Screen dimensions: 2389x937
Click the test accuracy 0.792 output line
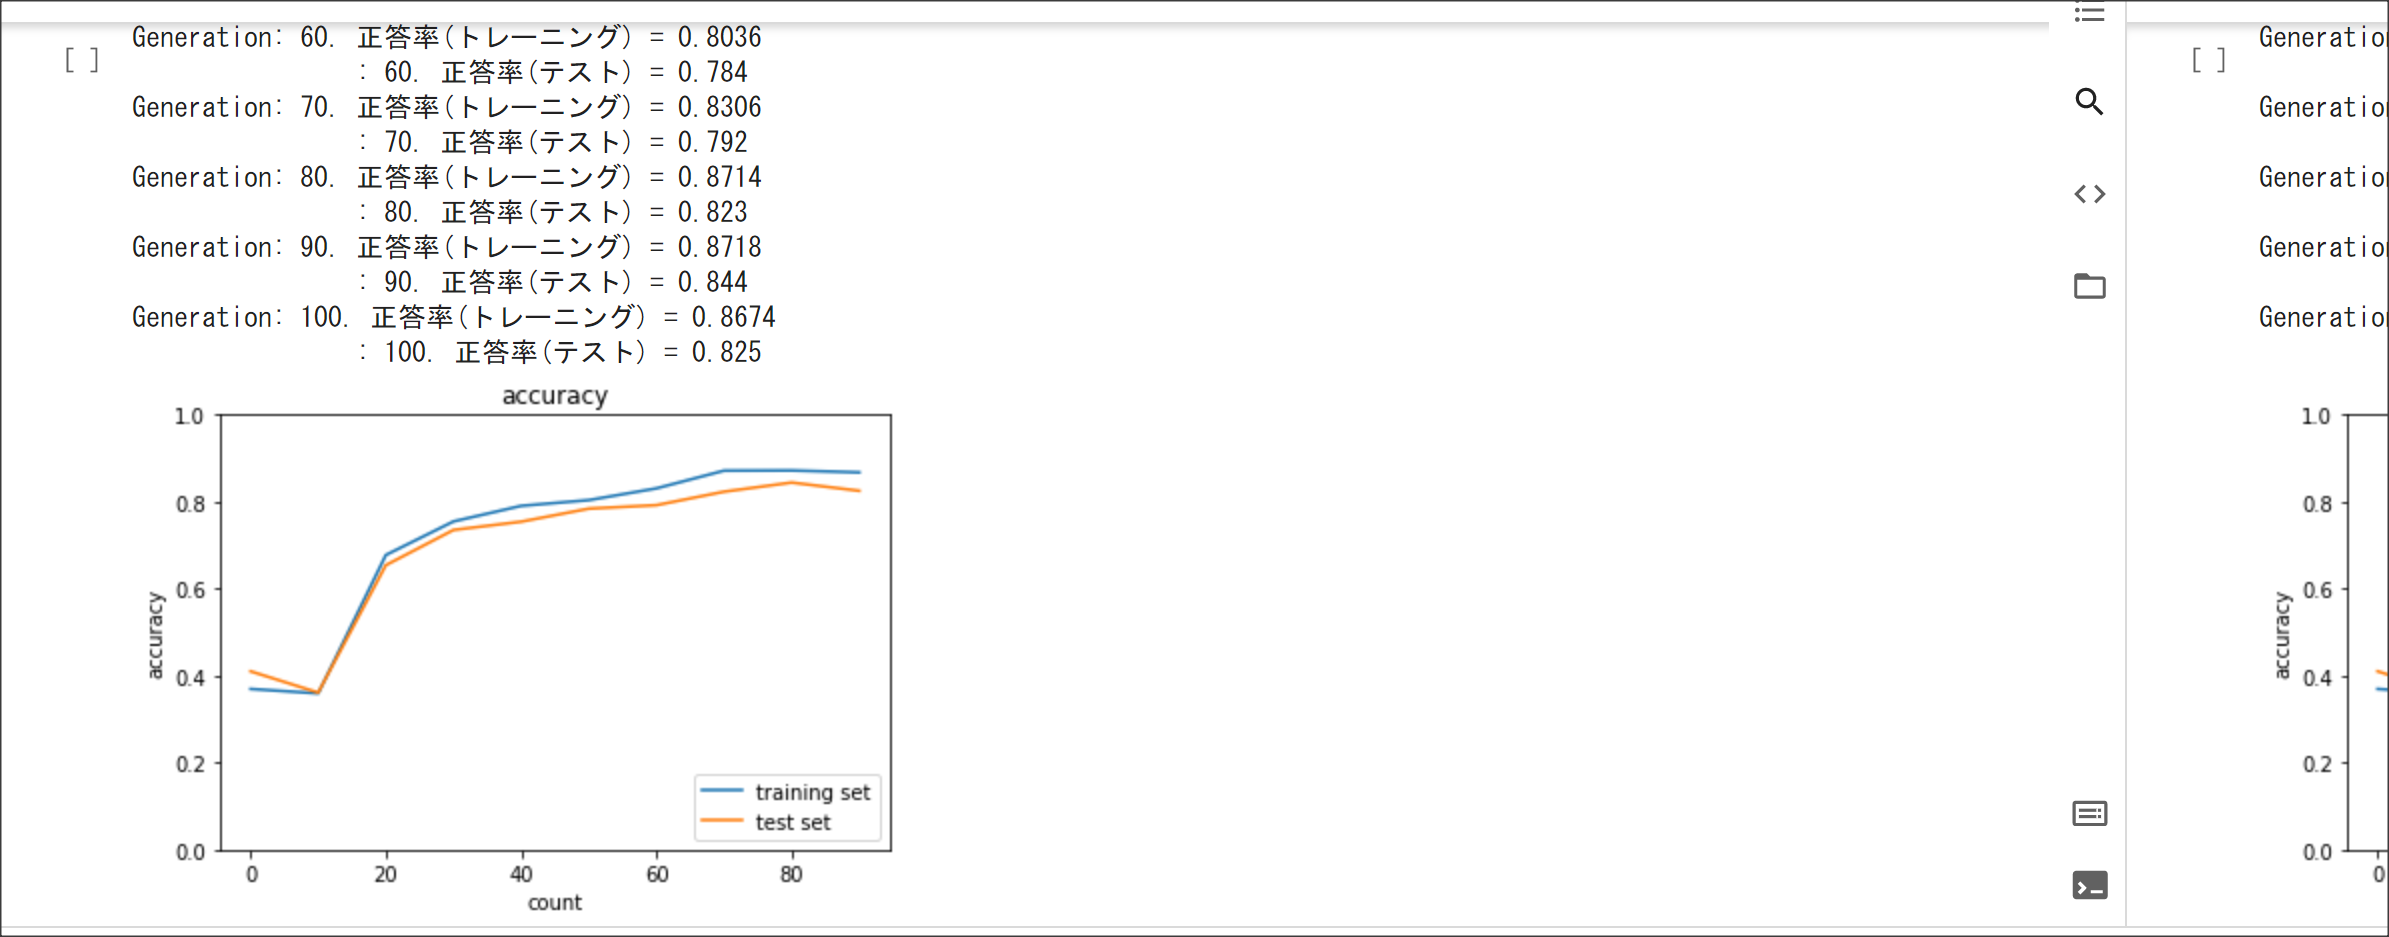[553, 142]
